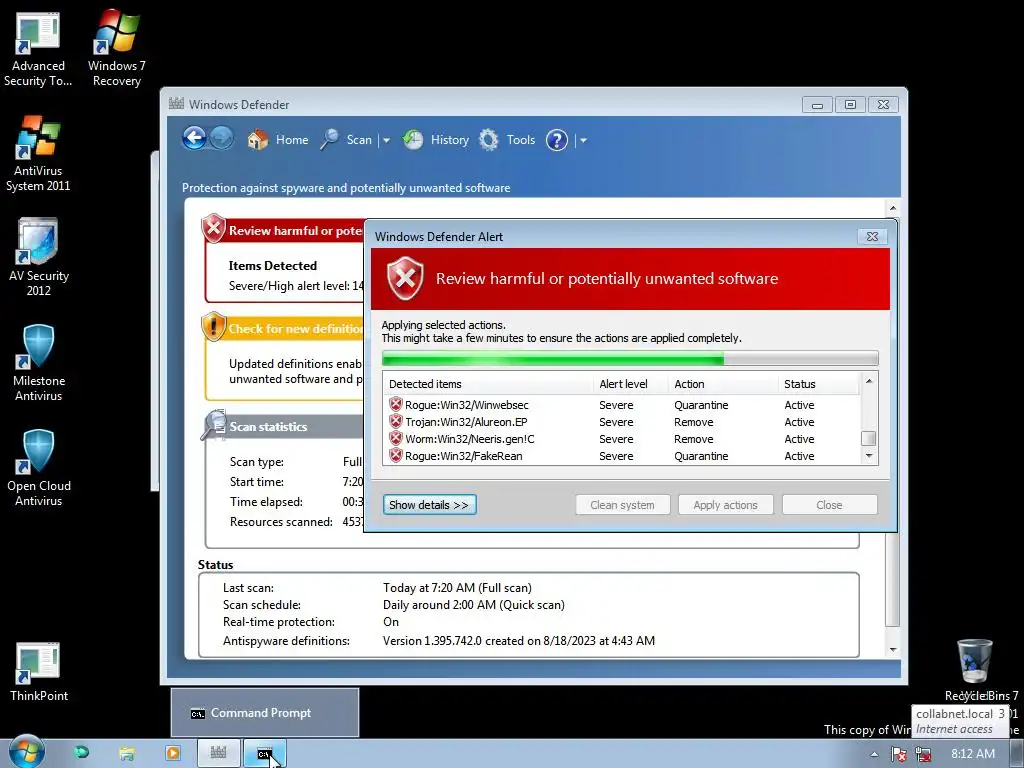Click the 8:12 AM clock
The width and height of the screenshot is (1024, 768).
coord(973,754)
